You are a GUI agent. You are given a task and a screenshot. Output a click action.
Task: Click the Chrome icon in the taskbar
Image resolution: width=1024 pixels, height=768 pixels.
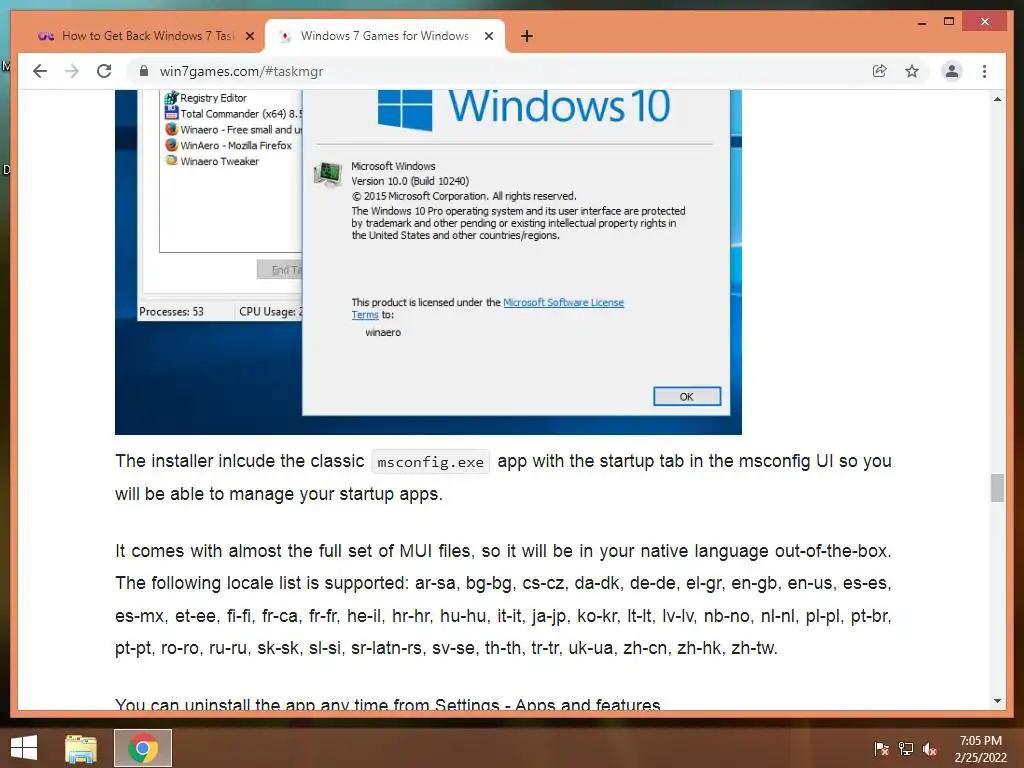click(143, 748)
